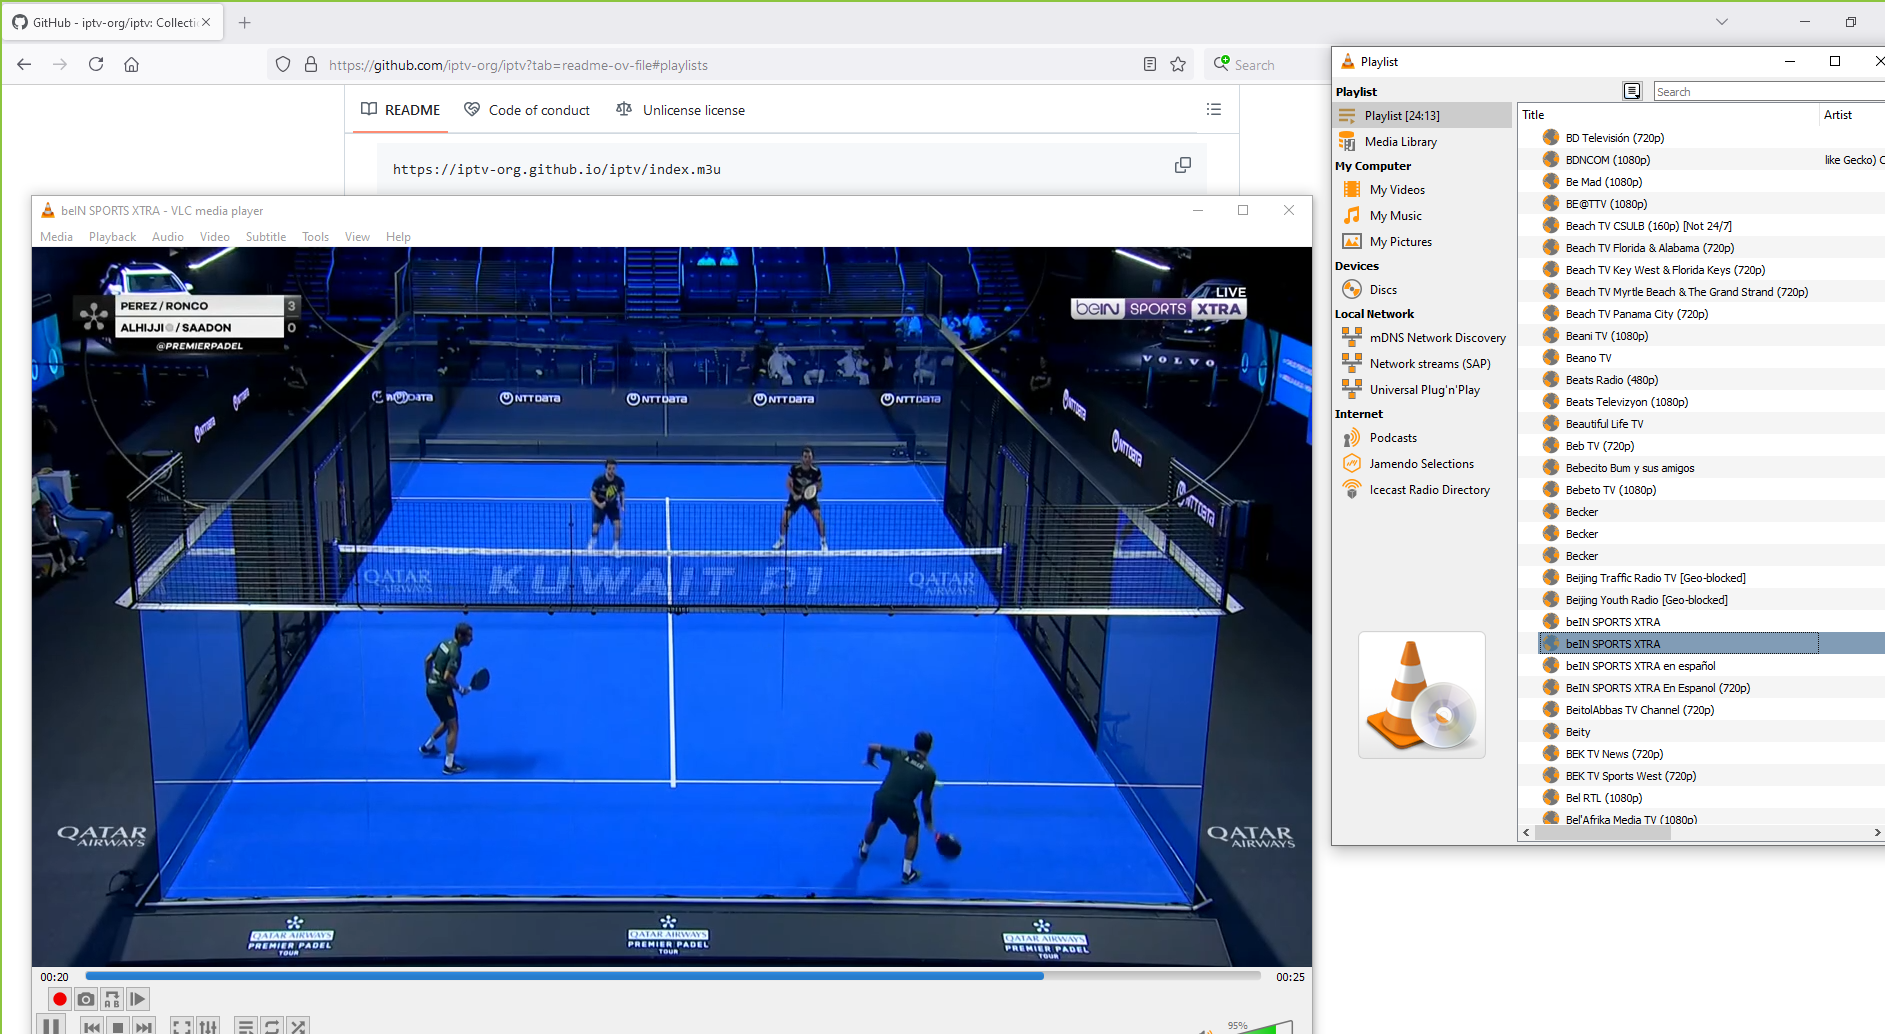Click the Playlist window Search field
Viewport: 1885px width, 1034px height.
pos(1768,92)
